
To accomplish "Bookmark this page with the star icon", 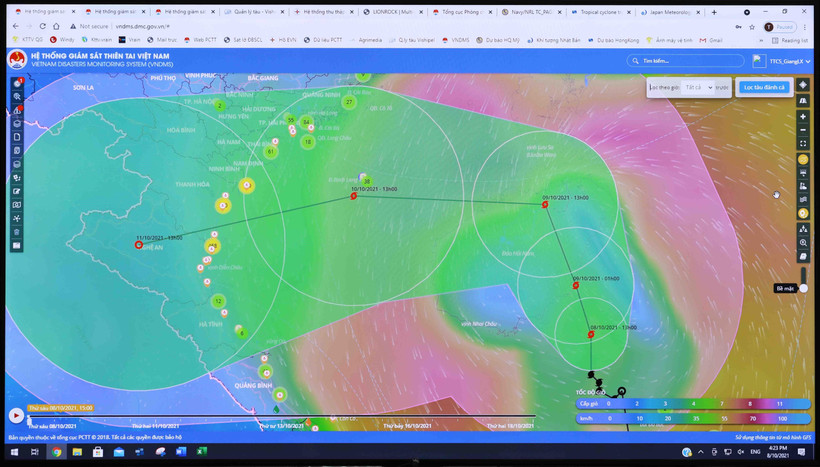I will pyautogui.click(x=752, y=27).
